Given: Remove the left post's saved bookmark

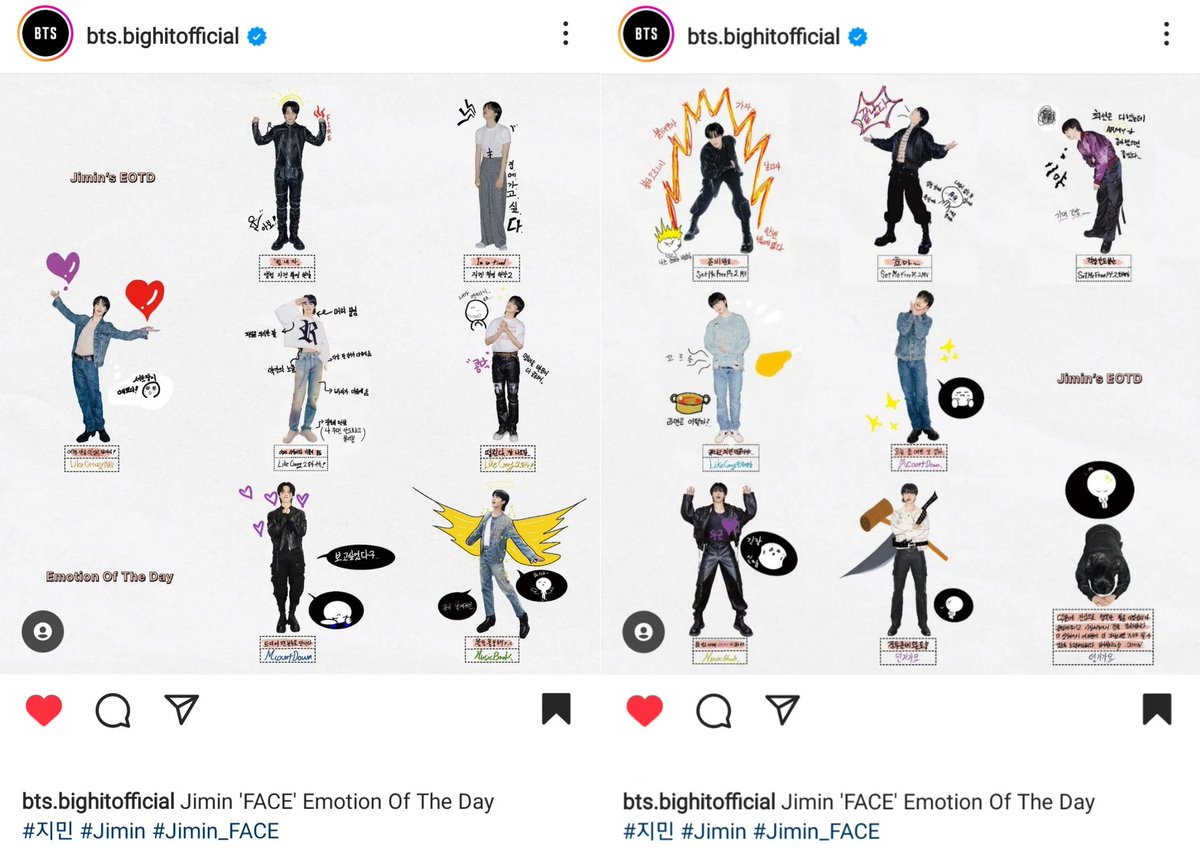Looking at the screenshot, I should pyautogui.click(x=556, y=709).
